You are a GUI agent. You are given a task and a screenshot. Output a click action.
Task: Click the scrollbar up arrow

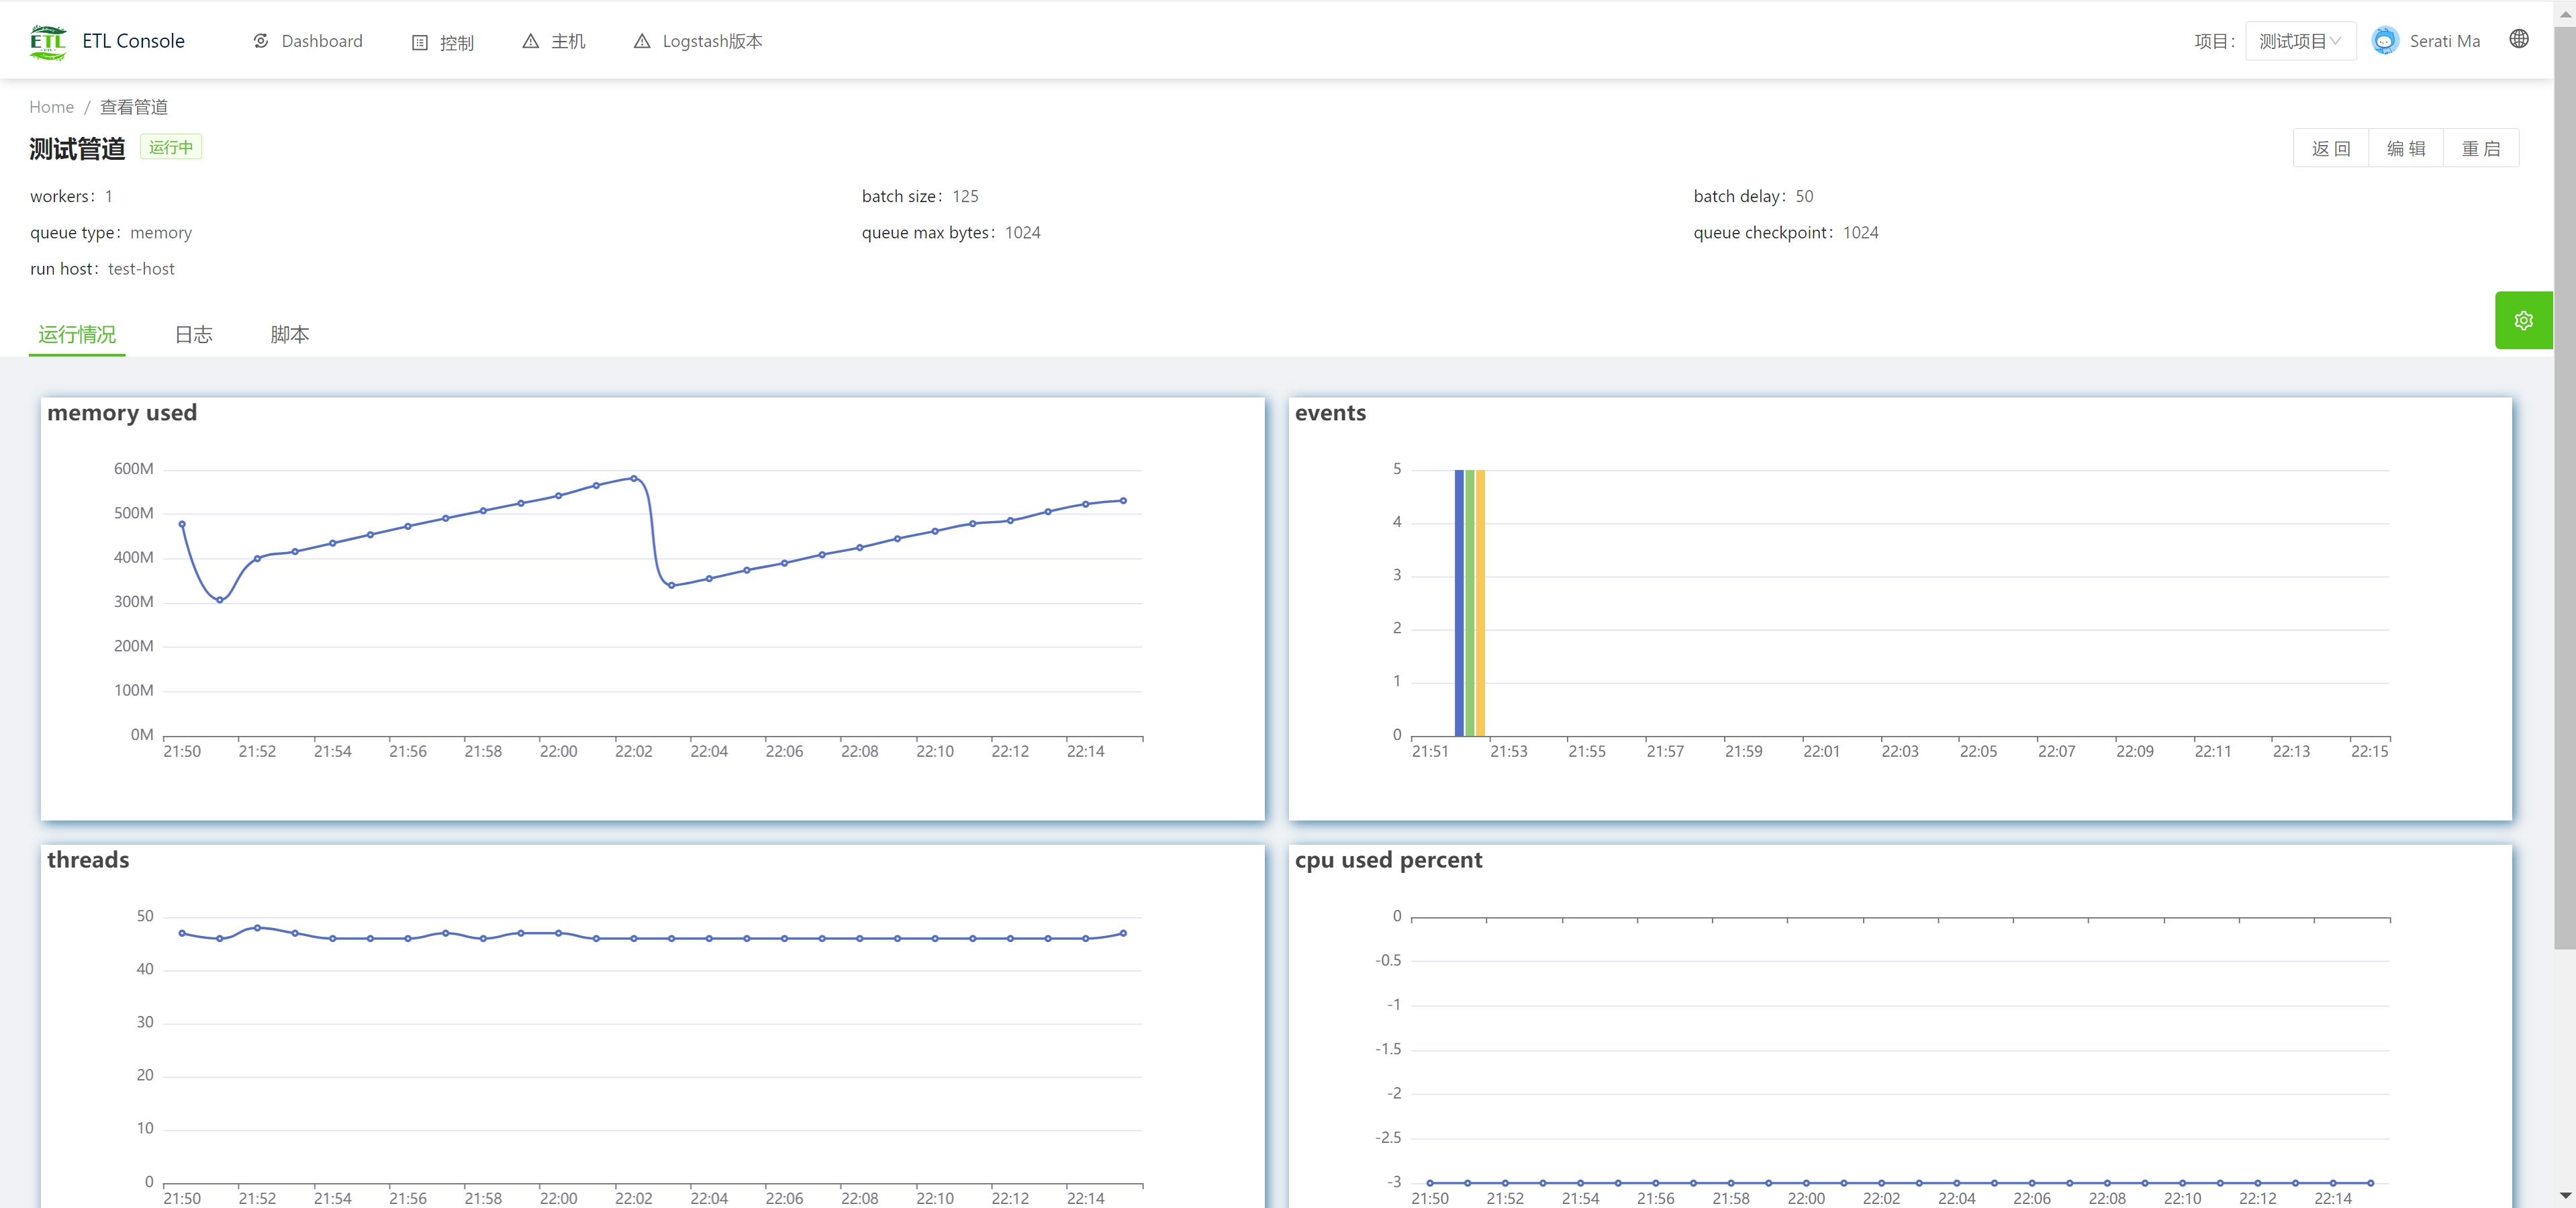2565,13
